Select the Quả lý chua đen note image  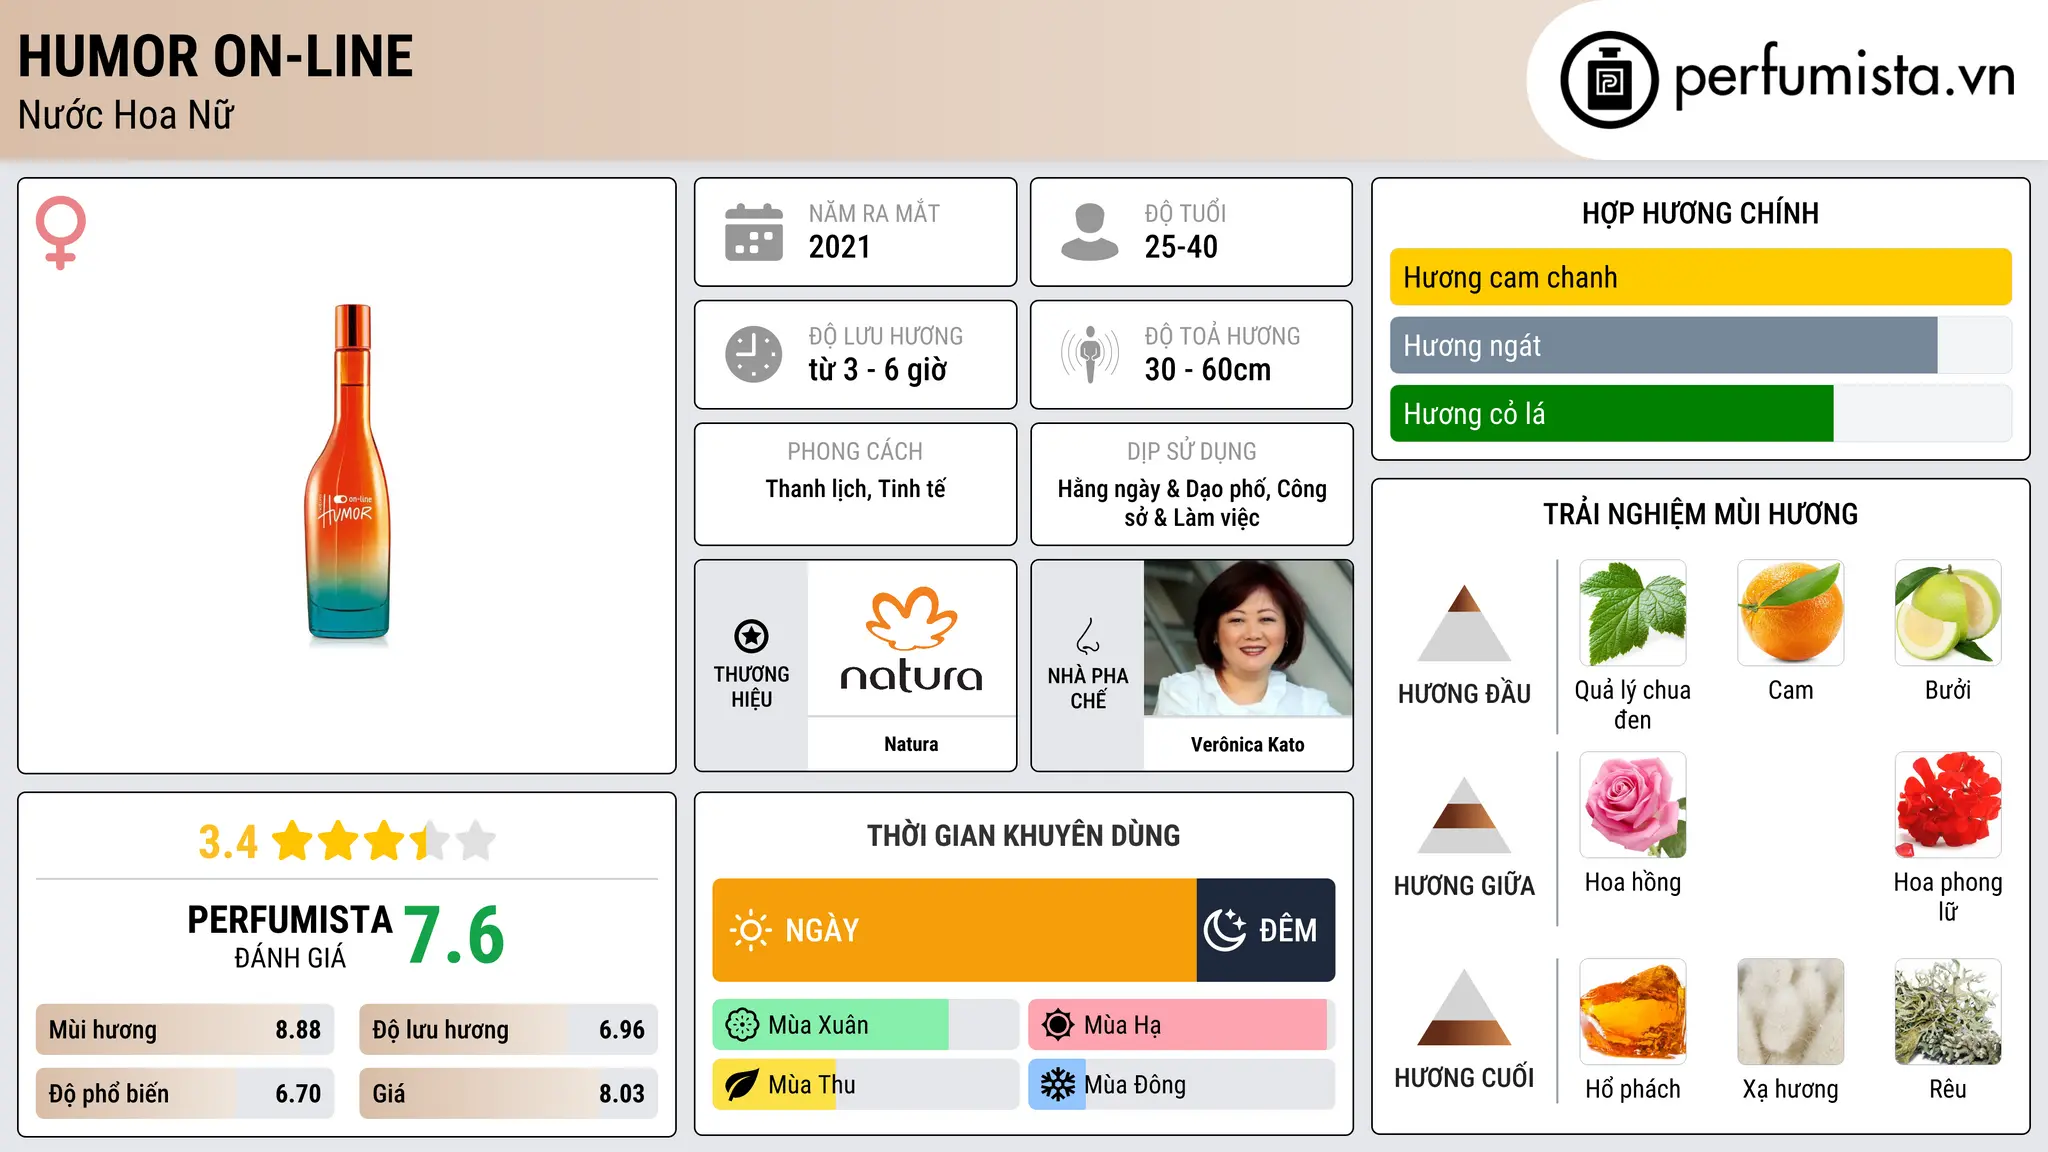pos(1633,613)
